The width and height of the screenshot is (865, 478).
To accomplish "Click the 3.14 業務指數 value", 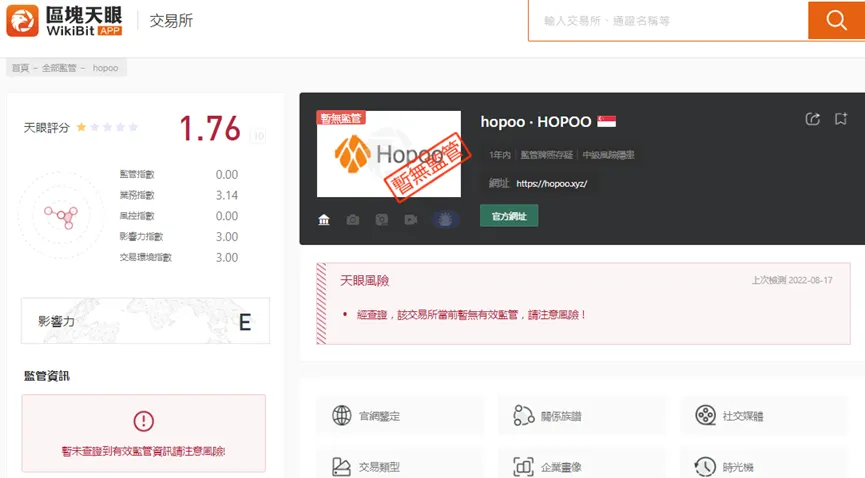I will click(x=227, y=195).
